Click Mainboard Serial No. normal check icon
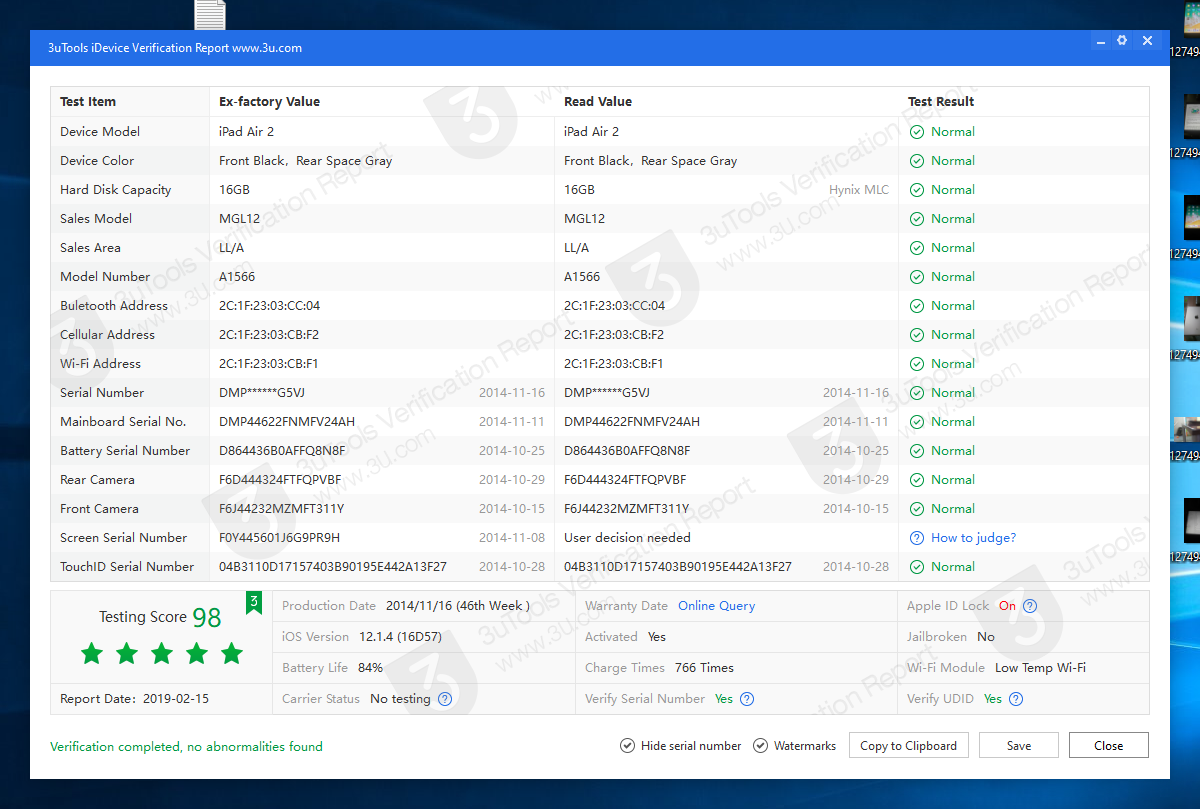1200x809 pixels. [x=917, y=422]
